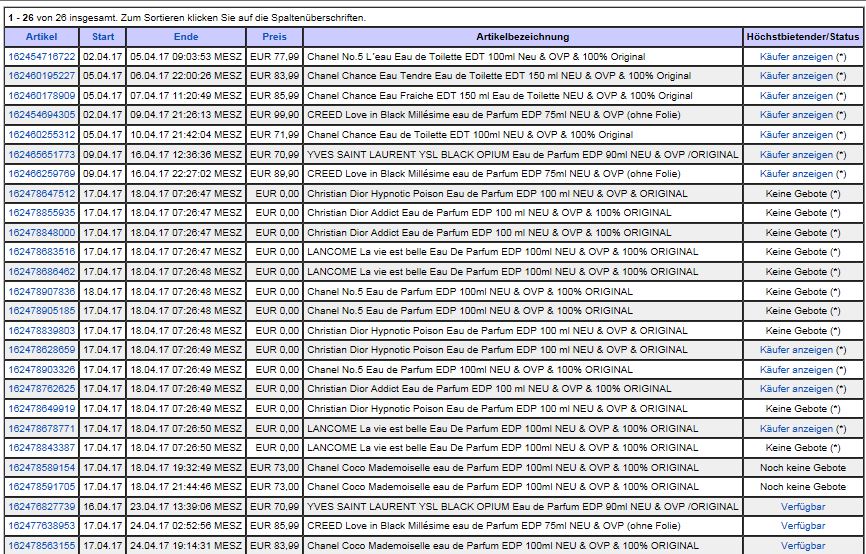Click Verfügbar for item 162478563155

803,546
